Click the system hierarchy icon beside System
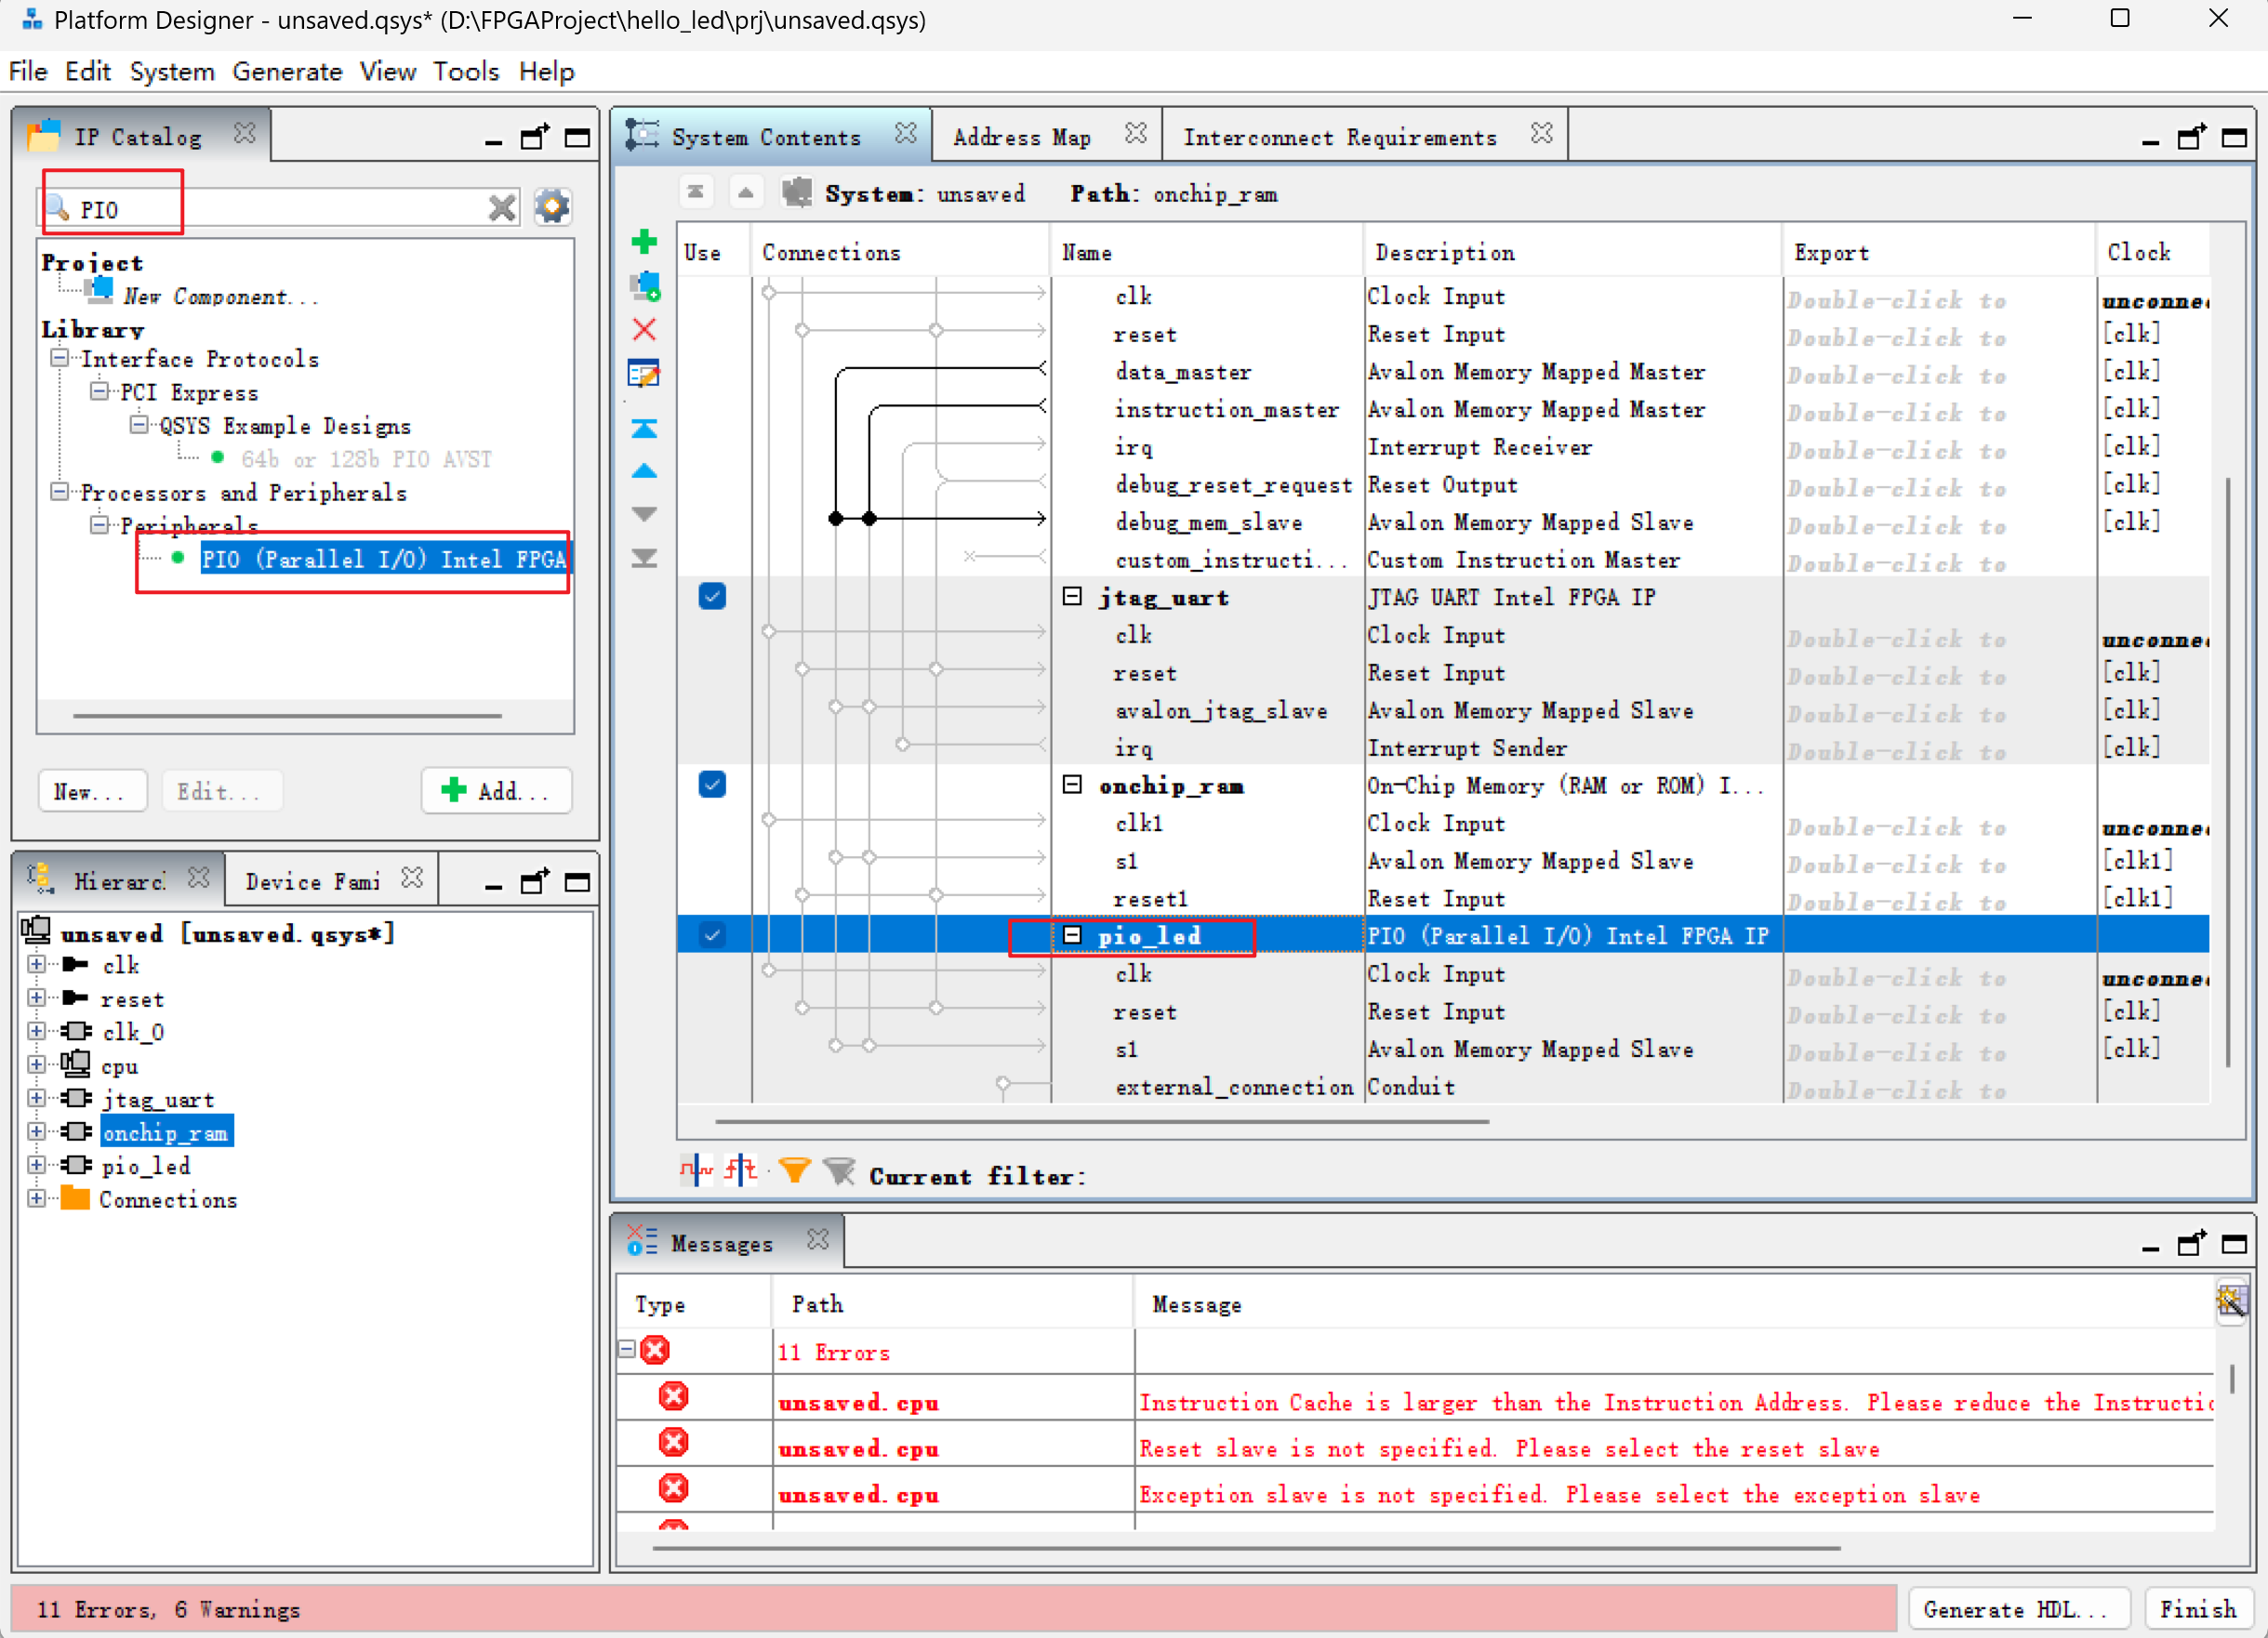Image resolution: width=2268 pixels, height=1638 pixels. coord(797,192)
